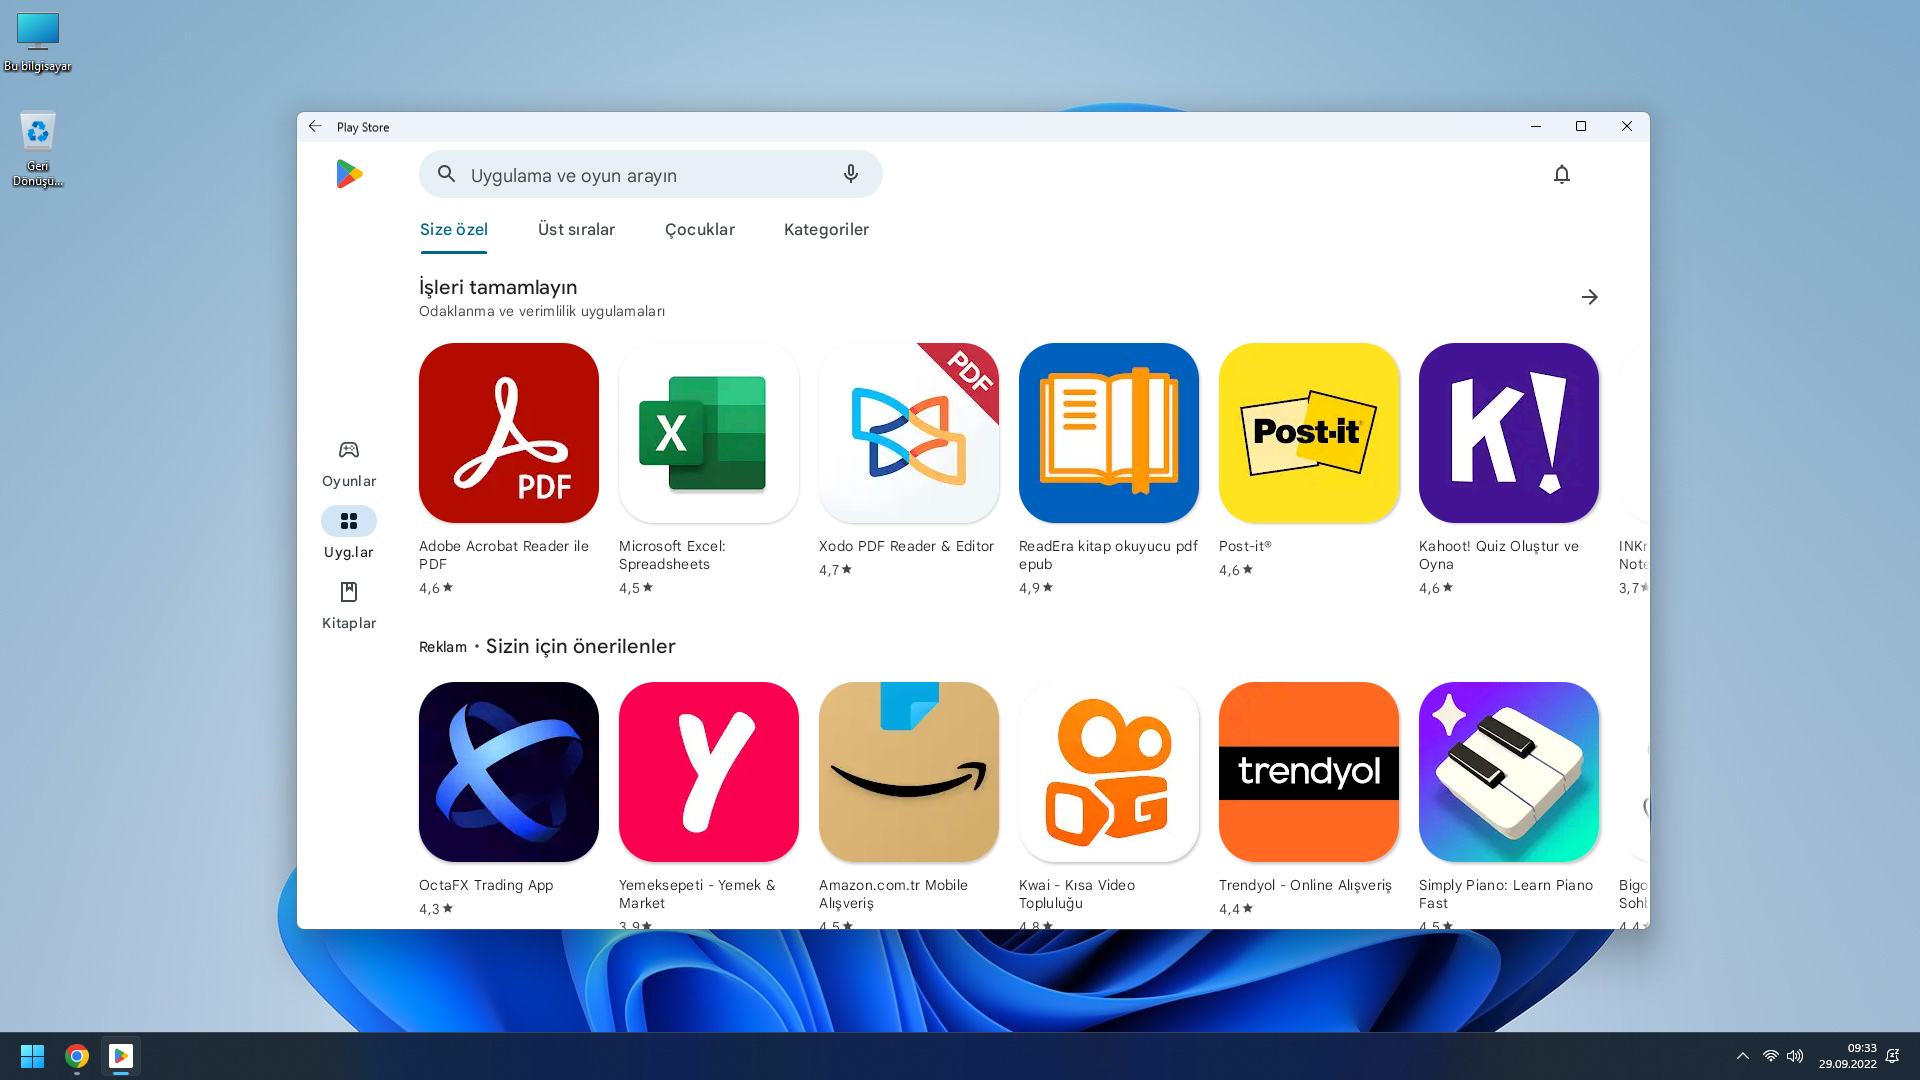
Task: Show hidden system tray icons chevron
Action: point(1742,1056)
